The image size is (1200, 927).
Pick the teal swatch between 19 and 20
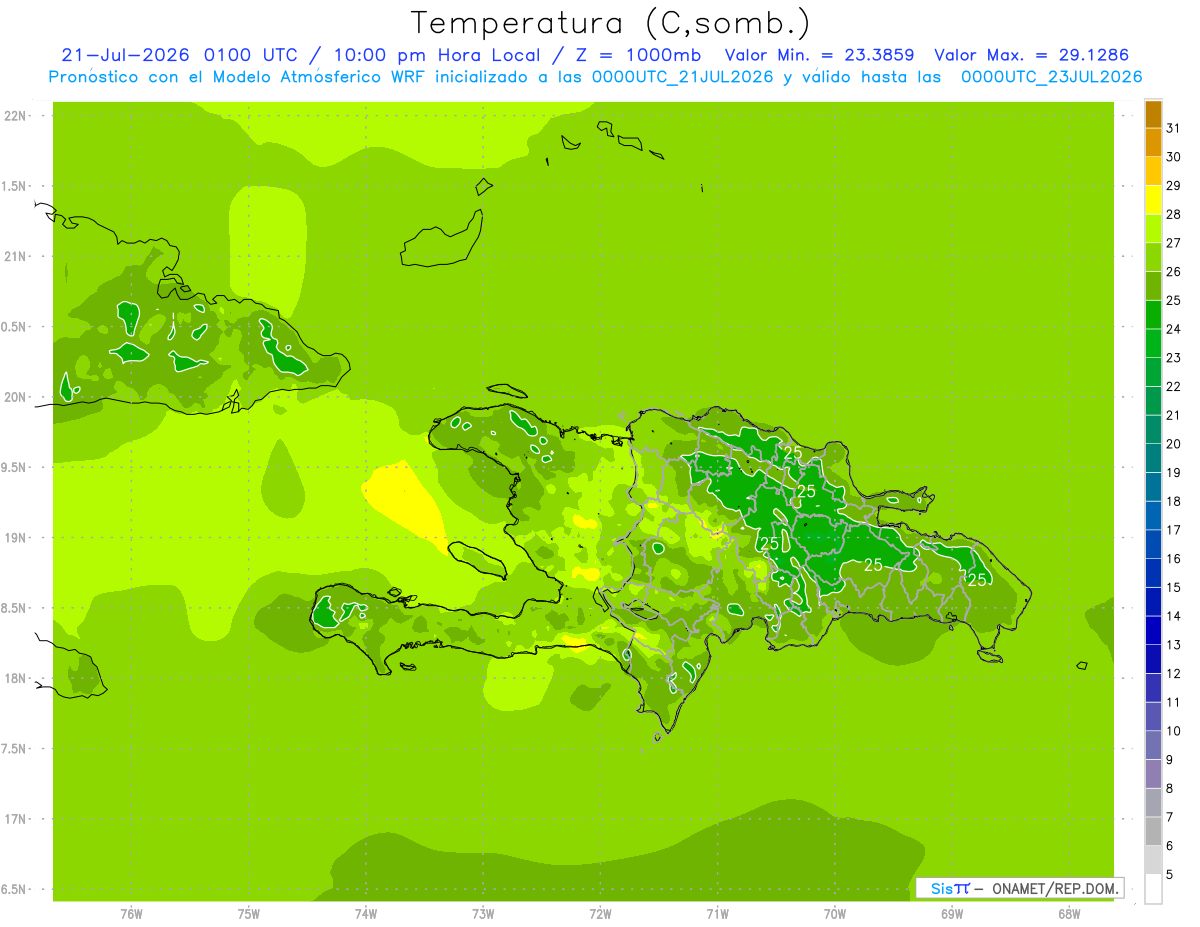click(1153, 458)
